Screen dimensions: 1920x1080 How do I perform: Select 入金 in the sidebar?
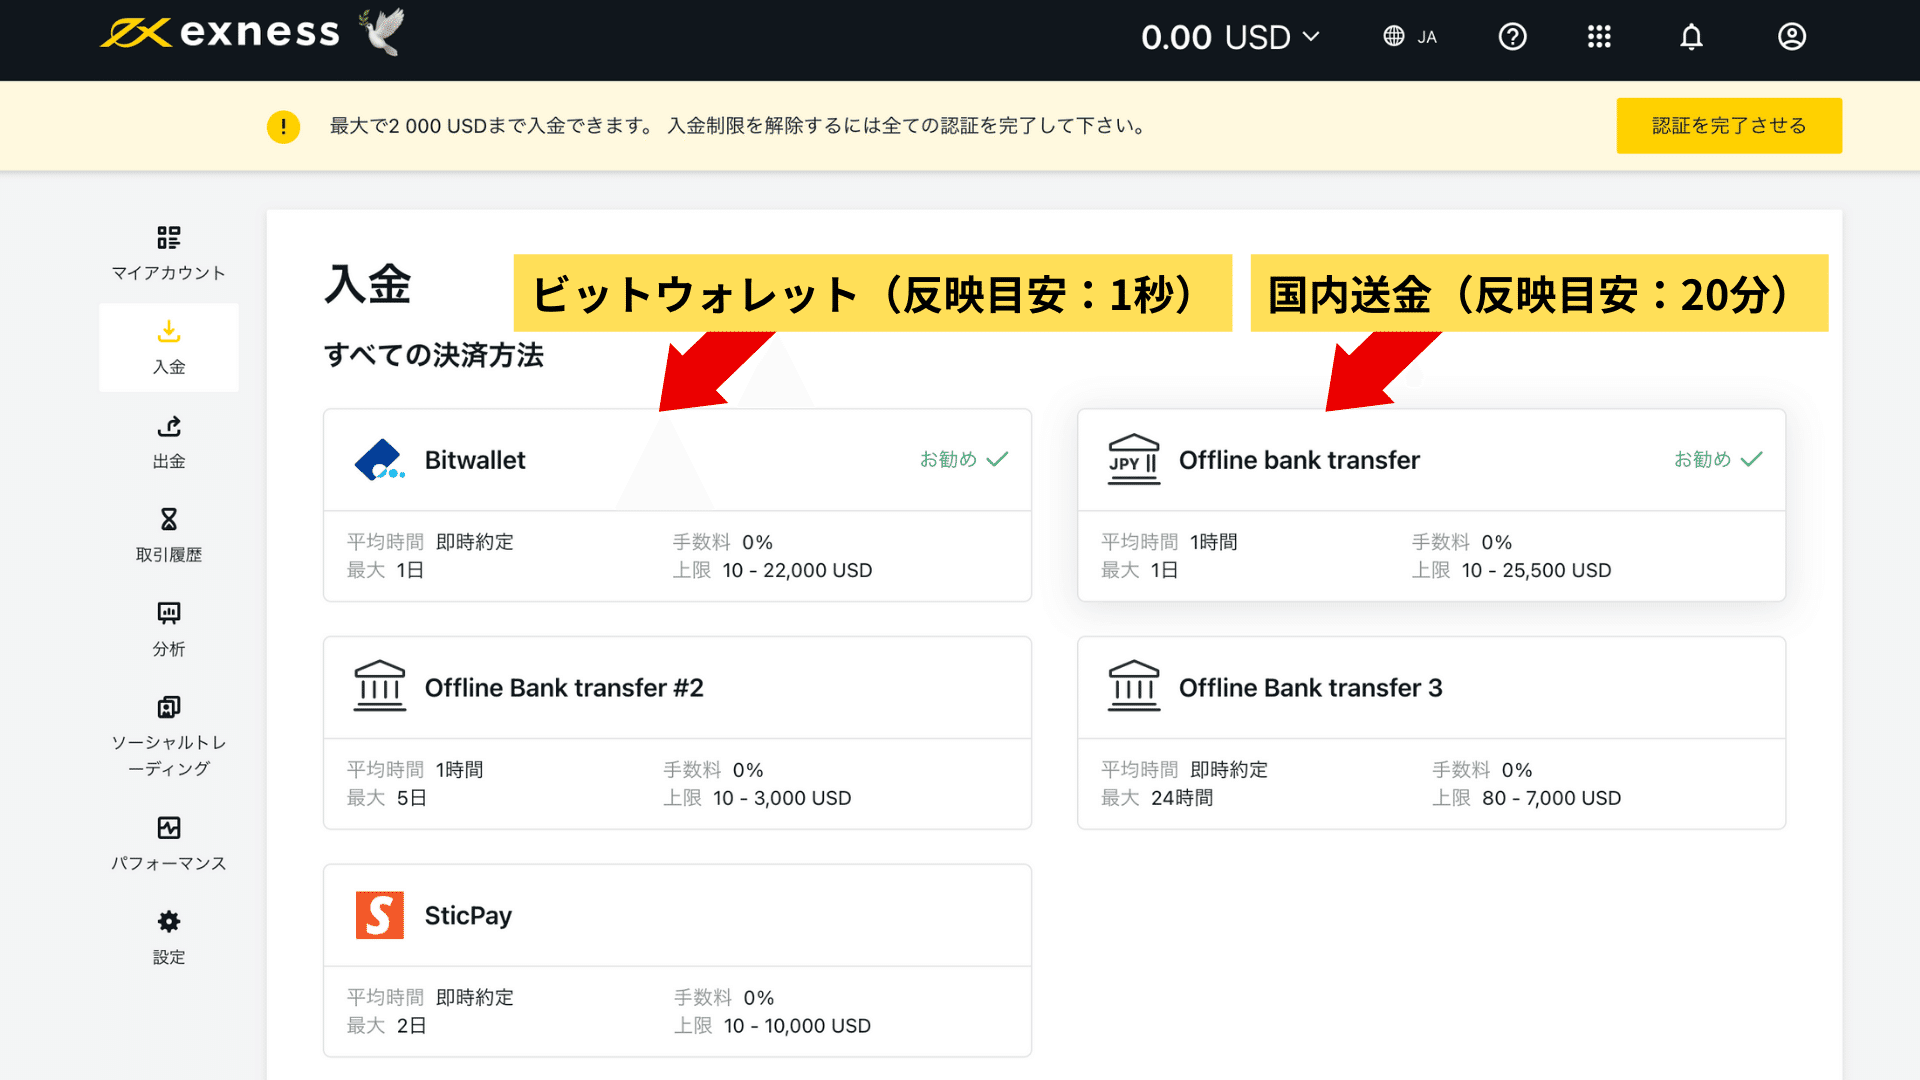coord(169,347)
